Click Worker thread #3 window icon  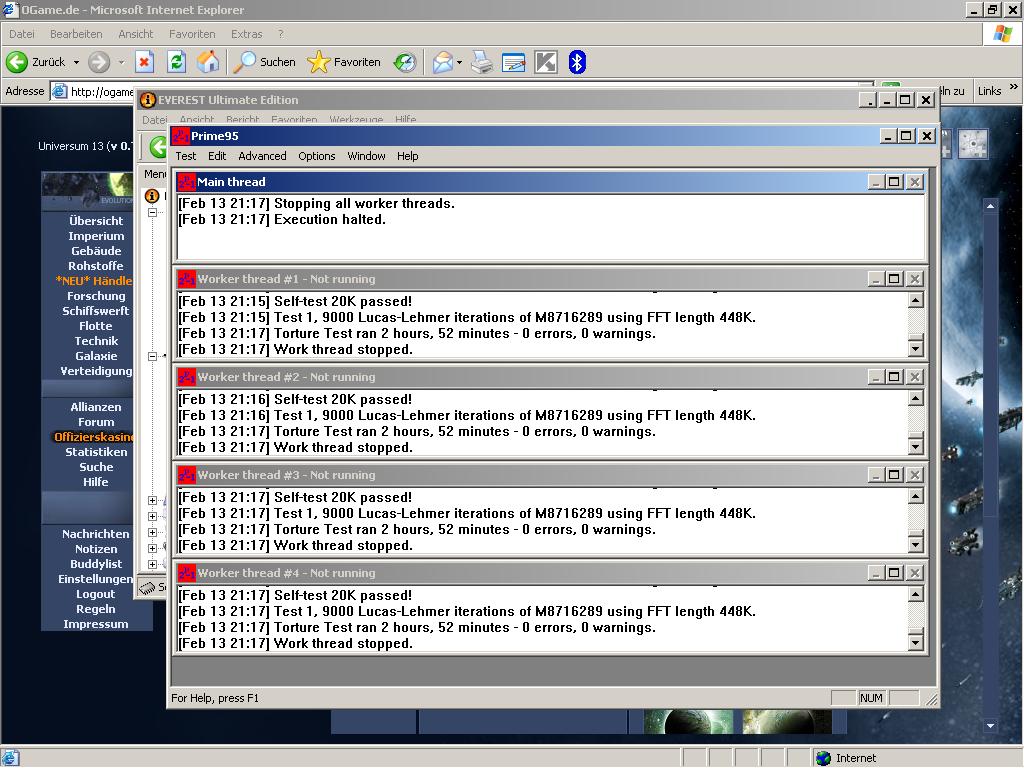click(187, 475)
